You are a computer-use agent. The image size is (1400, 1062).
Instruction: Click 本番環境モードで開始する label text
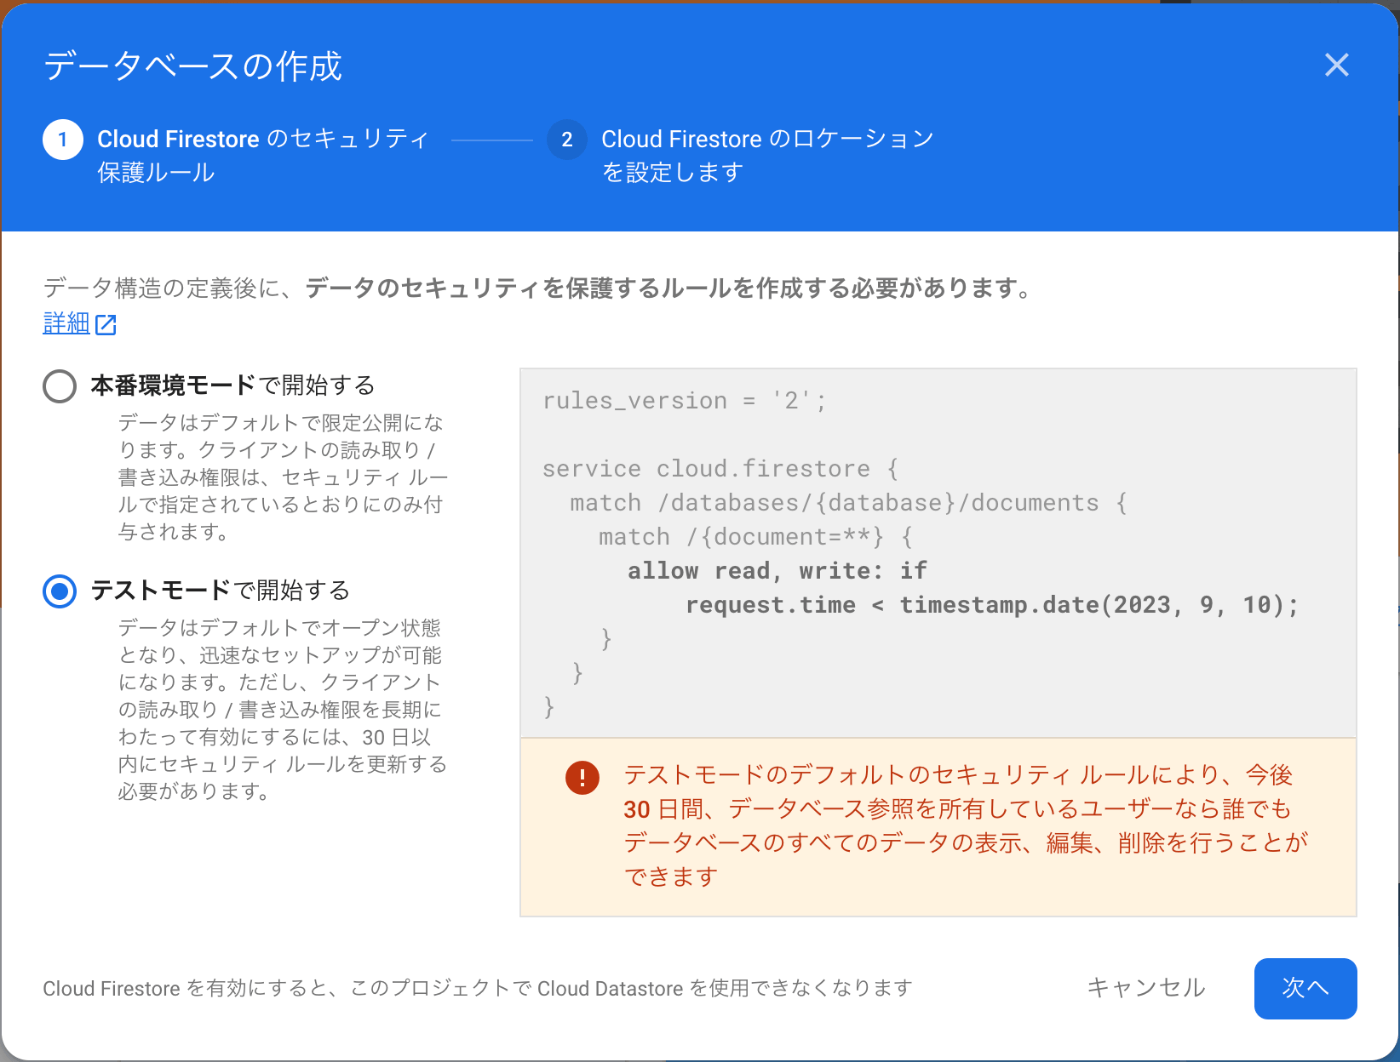coord(233,385)
